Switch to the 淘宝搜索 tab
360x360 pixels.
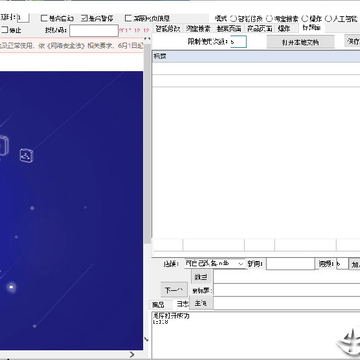pyautogui.click(x=198, y=29)
